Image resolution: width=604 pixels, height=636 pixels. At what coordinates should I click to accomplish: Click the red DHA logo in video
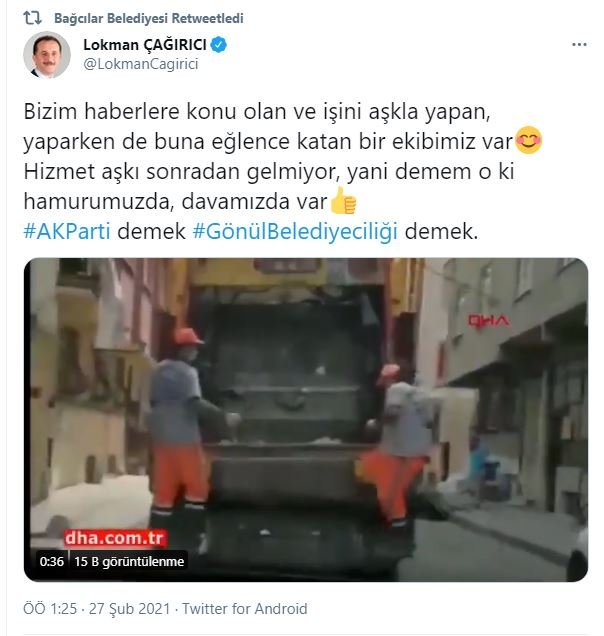pos(488,322)
